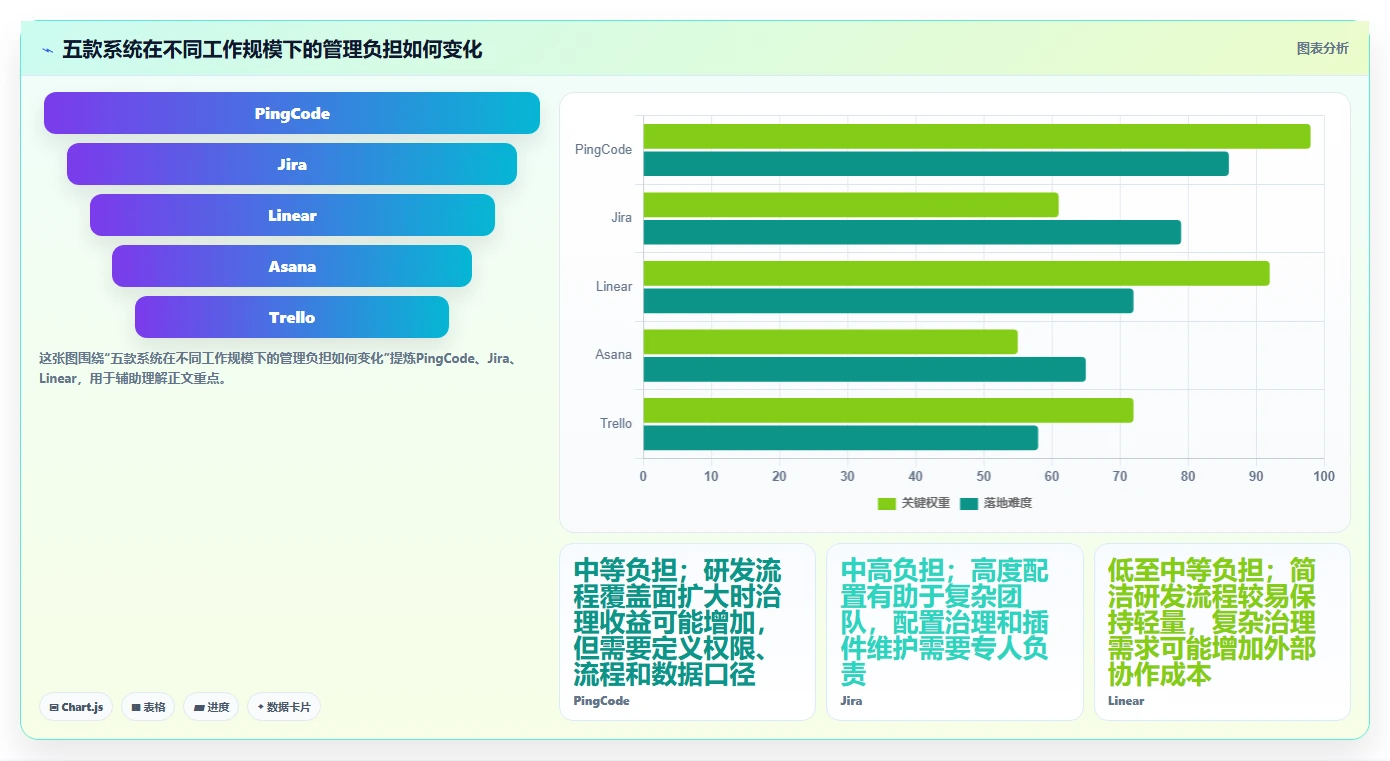Click the blue chart icon beside the title
The image size is (1390, 761).
click(x=47, y=50)
